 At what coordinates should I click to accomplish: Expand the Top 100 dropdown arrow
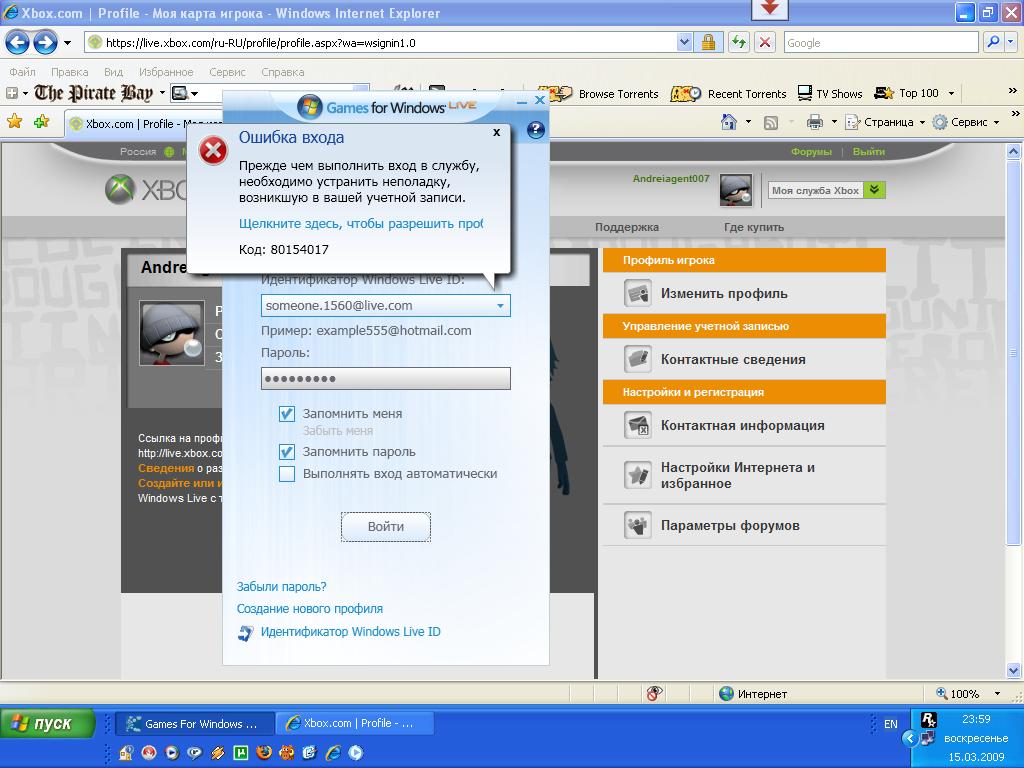tap(951, 93)
